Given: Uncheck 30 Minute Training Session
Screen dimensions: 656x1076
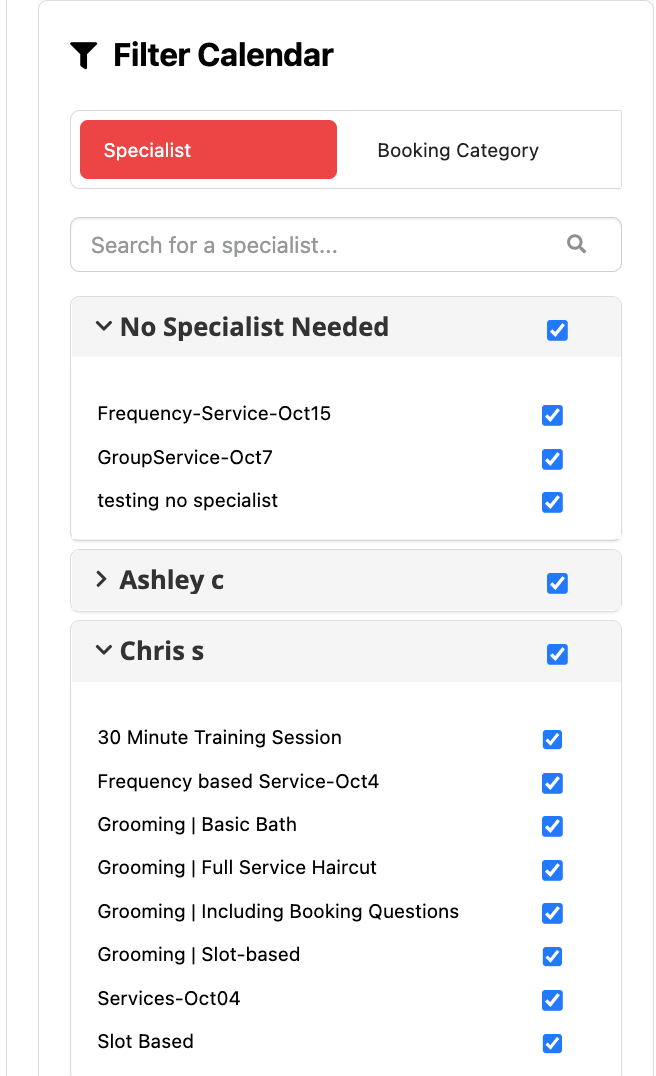Looking at the screenshot, I should pos(552,740).
